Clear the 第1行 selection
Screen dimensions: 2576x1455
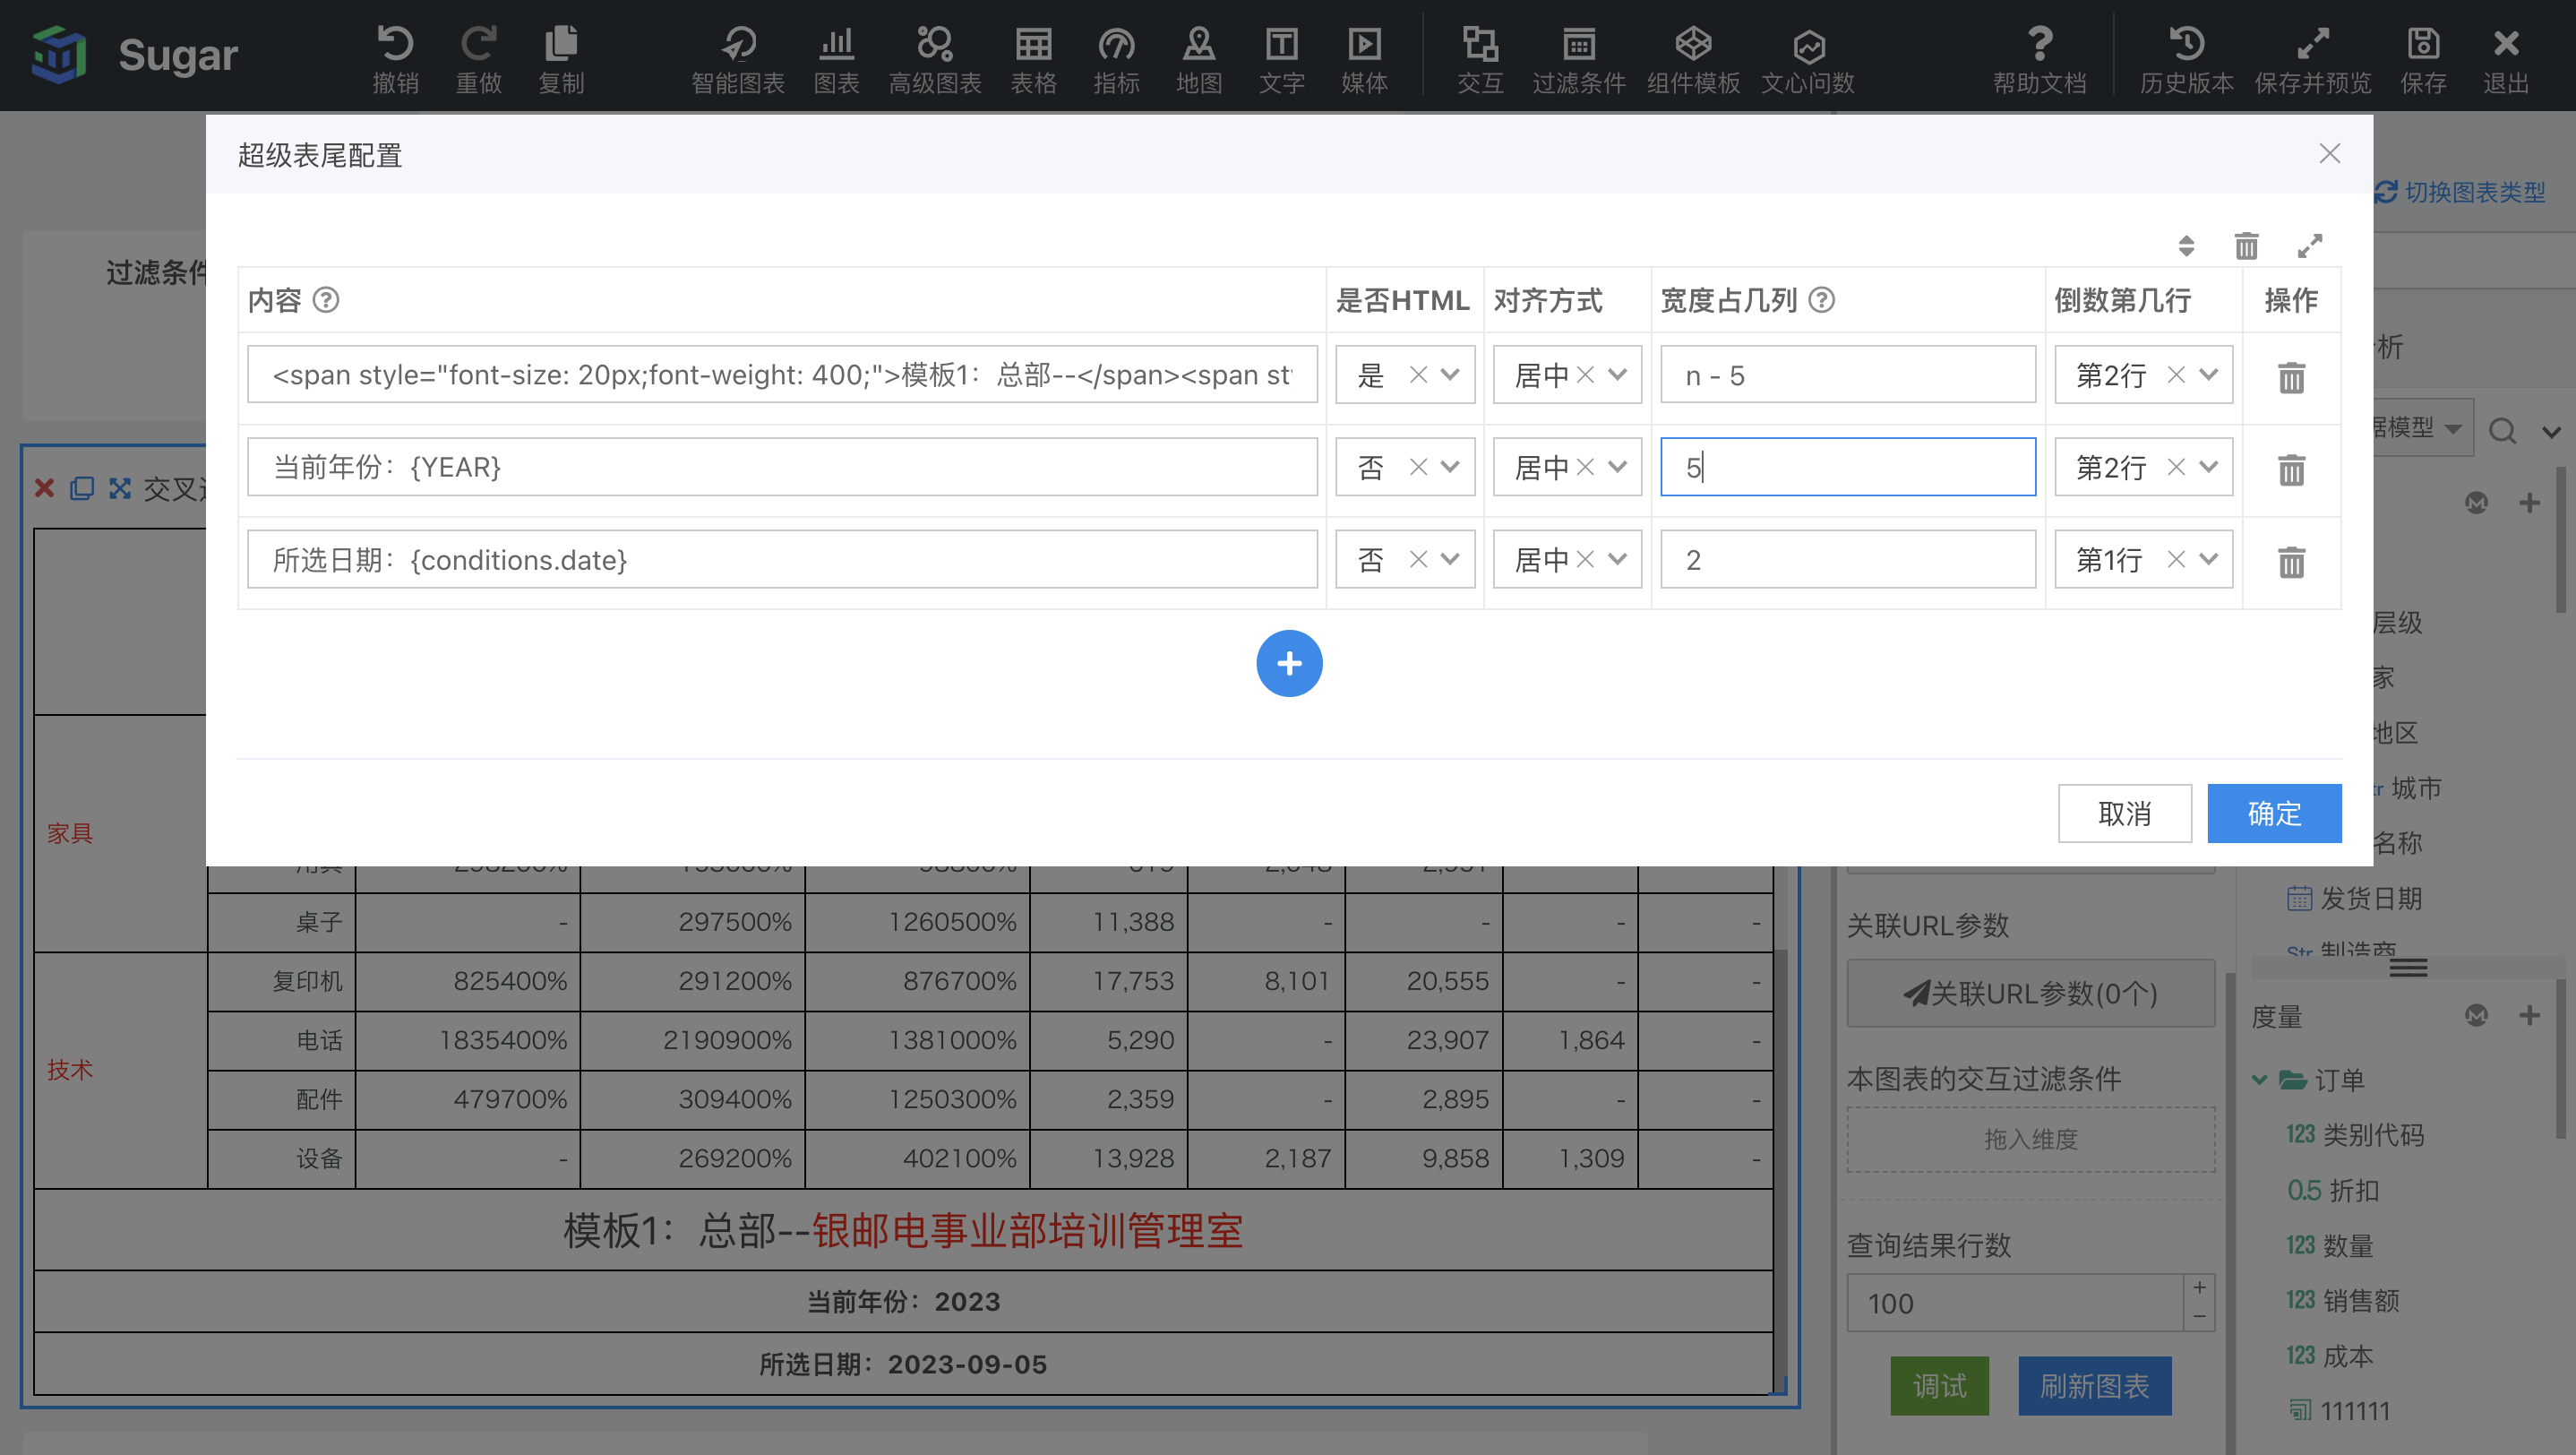click(x=2176, y=559)
